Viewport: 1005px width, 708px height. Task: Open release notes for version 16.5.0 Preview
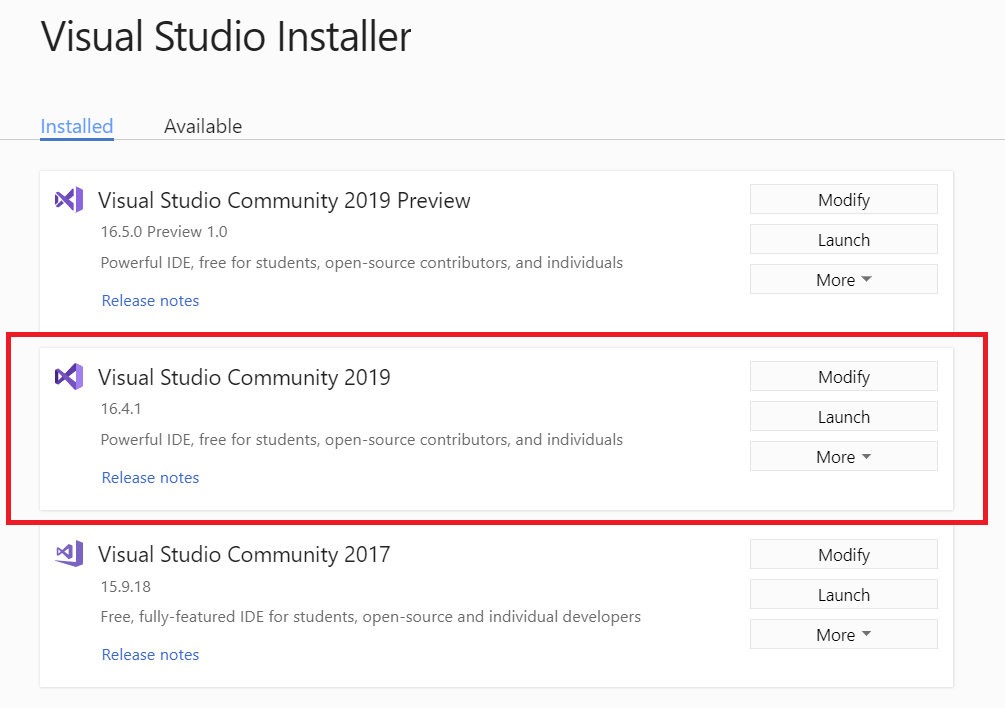tap(150, 300)
